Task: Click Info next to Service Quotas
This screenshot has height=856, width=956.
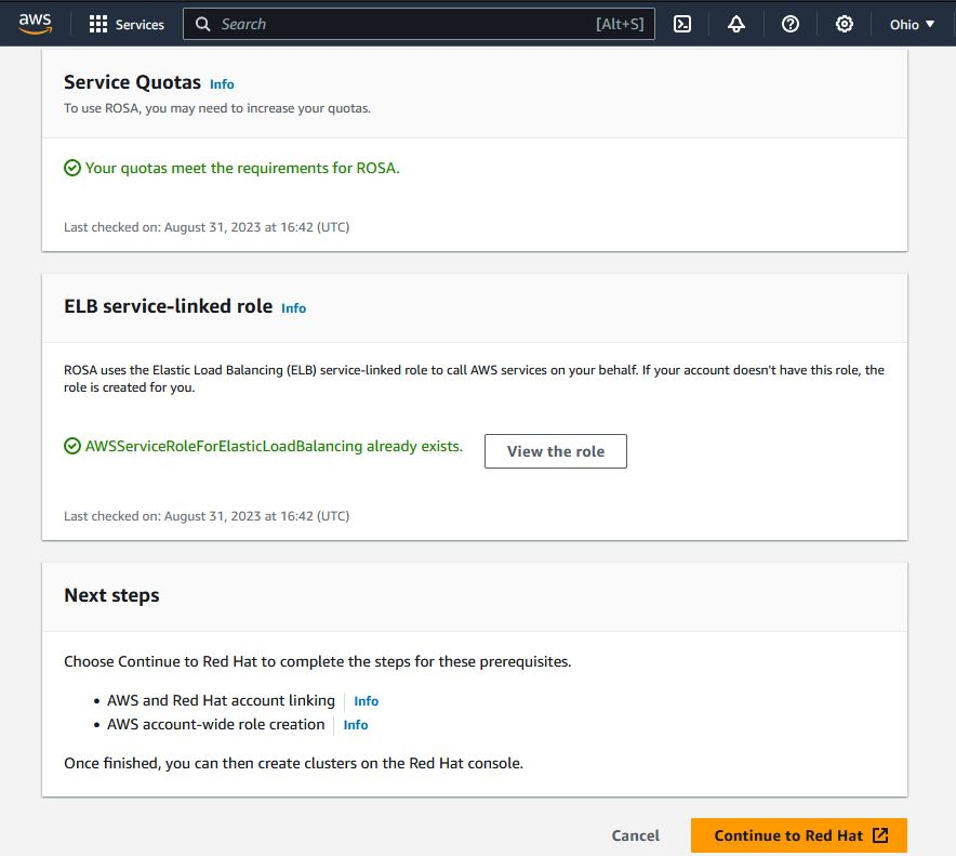Action: click(x=220, y=84)
